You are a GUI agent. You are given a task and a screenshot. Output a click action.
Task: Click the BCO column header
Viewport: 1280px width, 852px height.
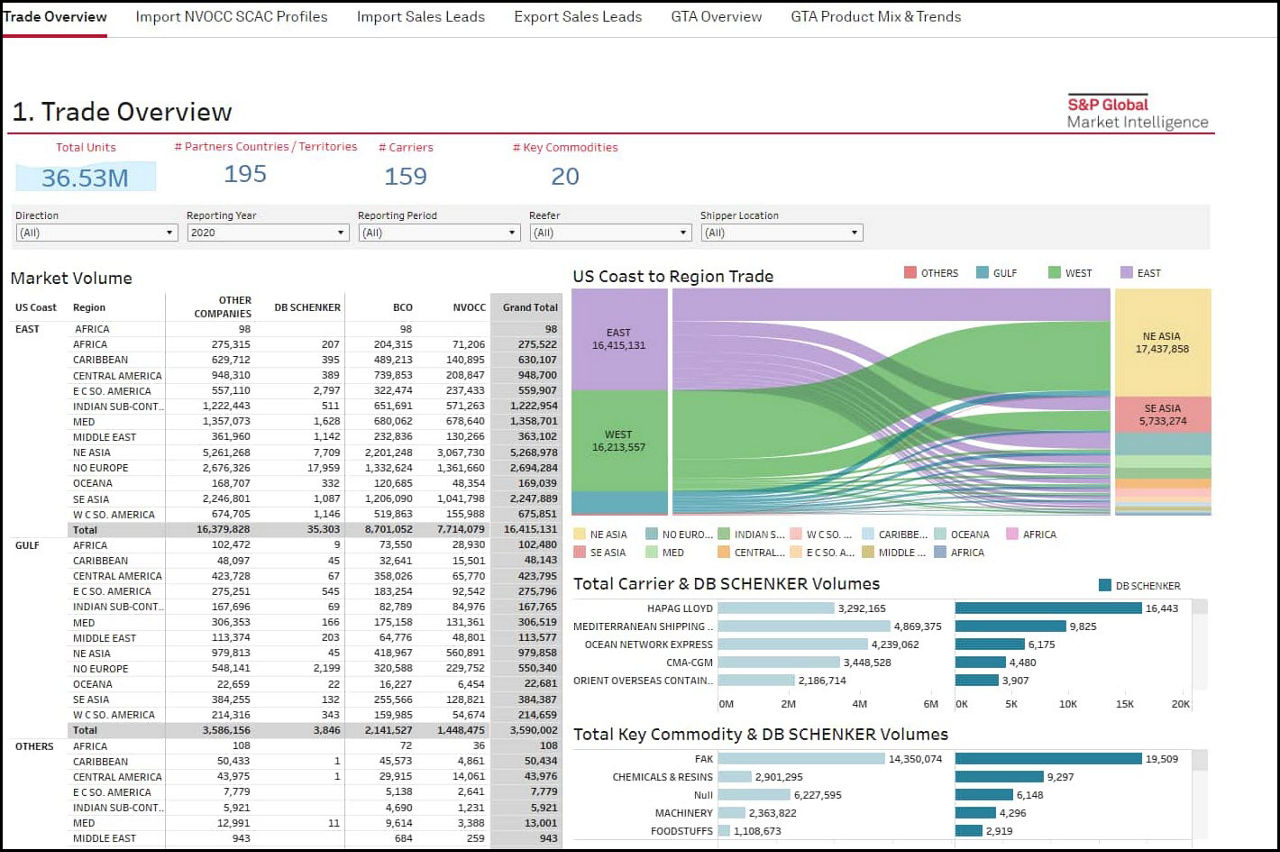(402, 307)
